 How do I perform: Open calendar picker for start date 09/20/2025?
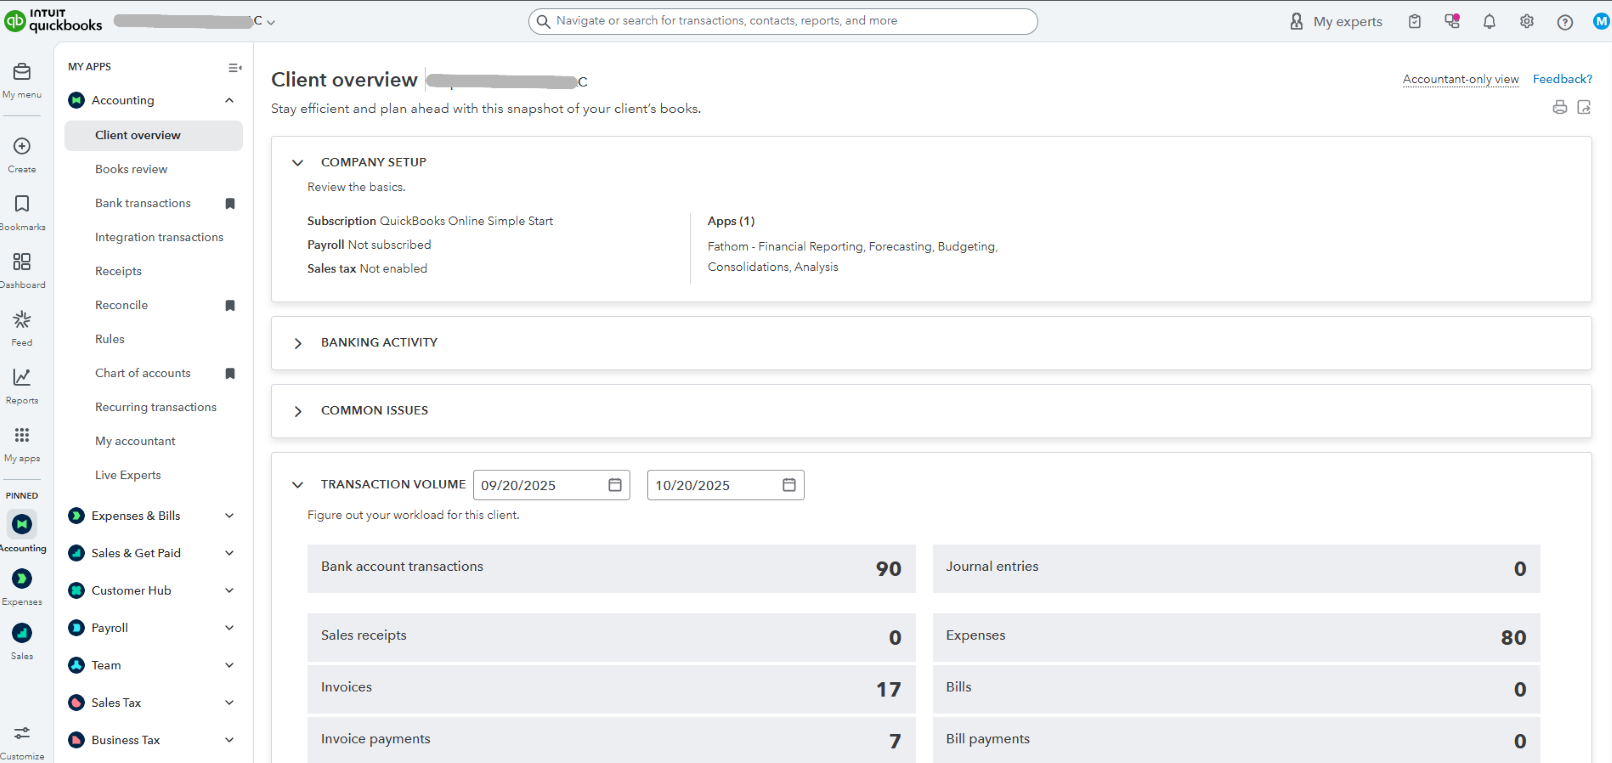tap(615, 485)
